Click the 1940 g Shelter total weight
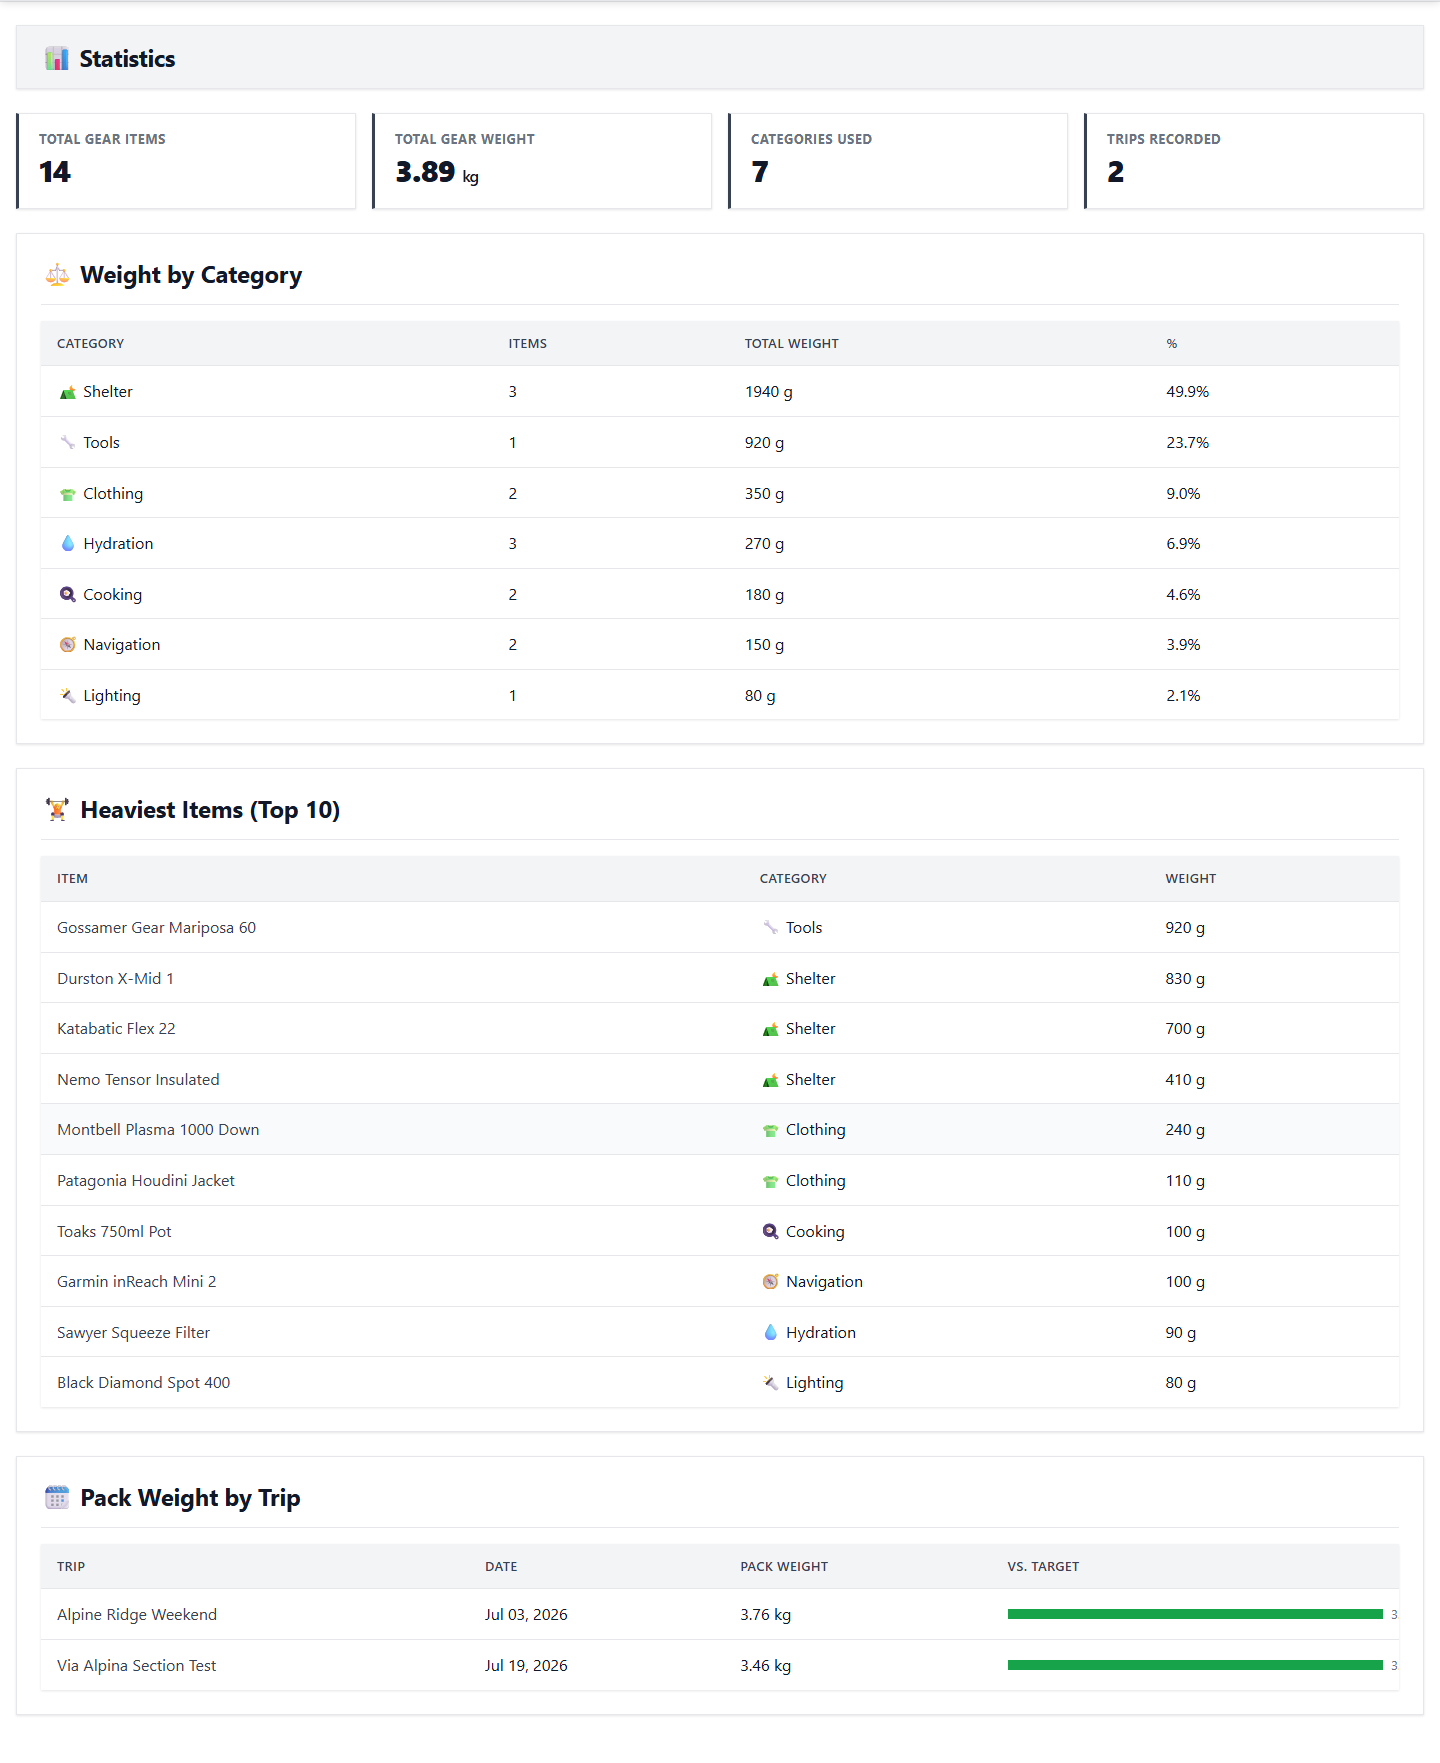Screen dimensions: 1440x1763 (768, 392)
